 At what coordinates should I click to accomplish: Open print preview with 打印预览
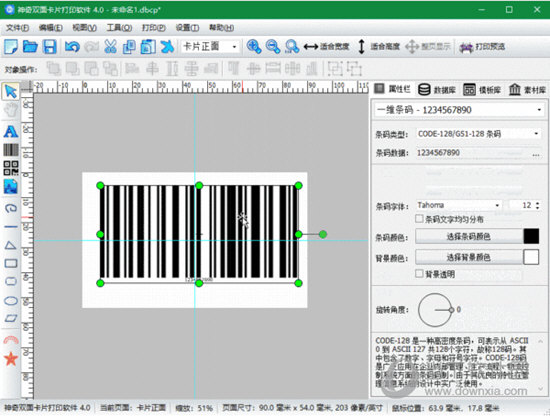[482, 46]
